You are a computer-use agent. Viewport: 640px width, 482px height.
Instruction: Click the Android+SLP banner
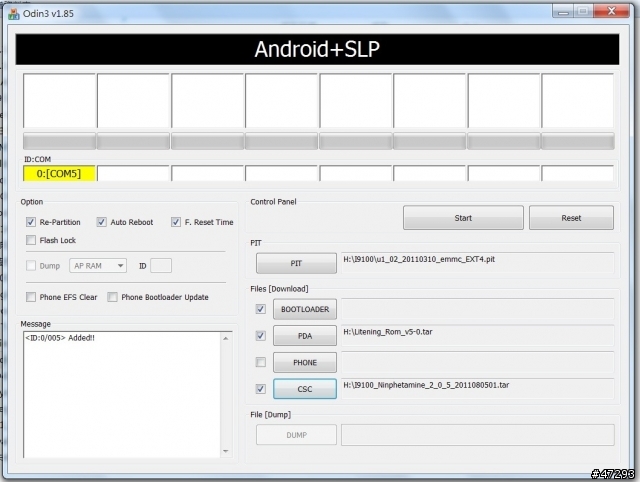pos(317,49)
